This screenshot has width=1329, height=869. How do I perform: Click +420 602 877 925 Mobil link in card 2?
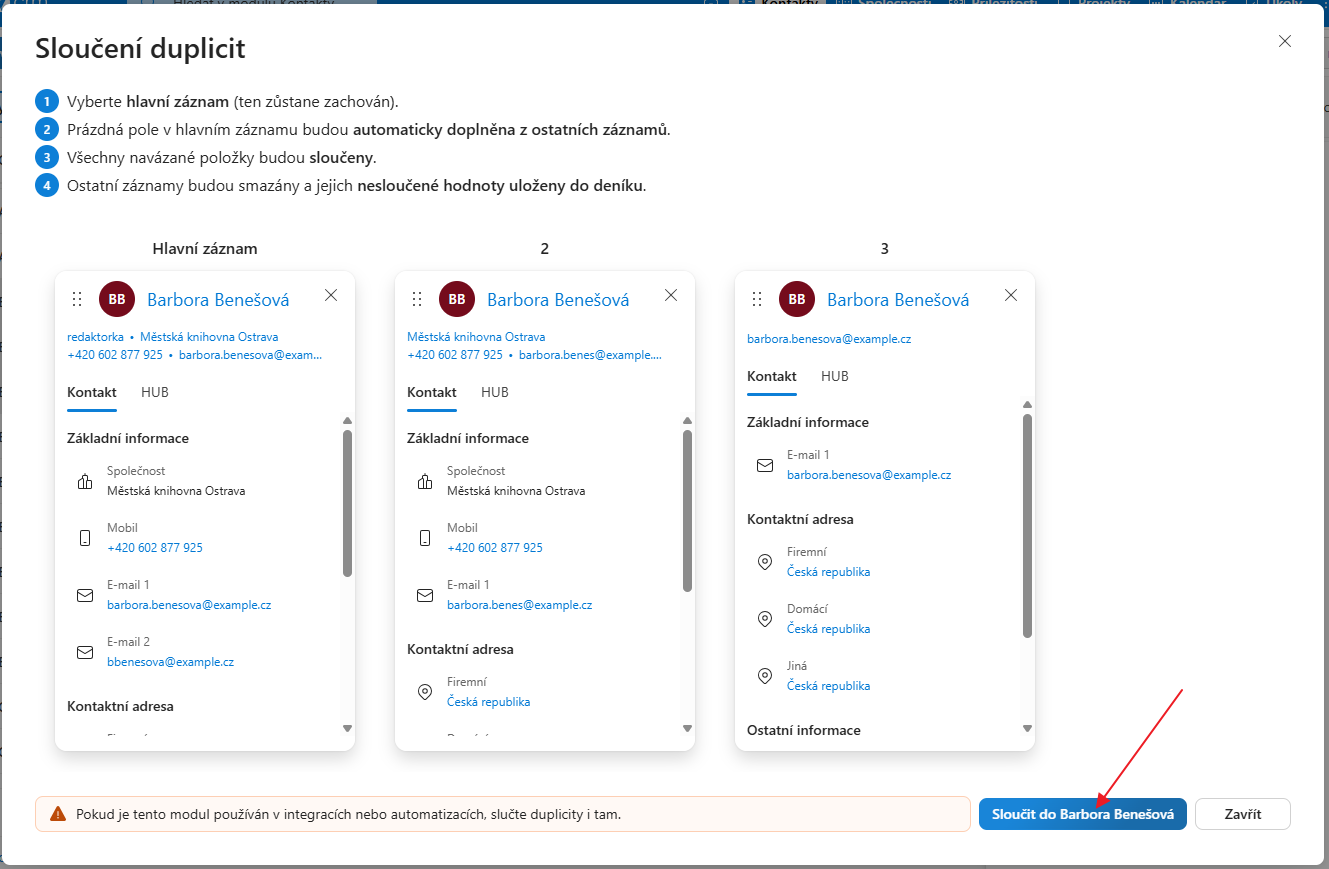495,548
